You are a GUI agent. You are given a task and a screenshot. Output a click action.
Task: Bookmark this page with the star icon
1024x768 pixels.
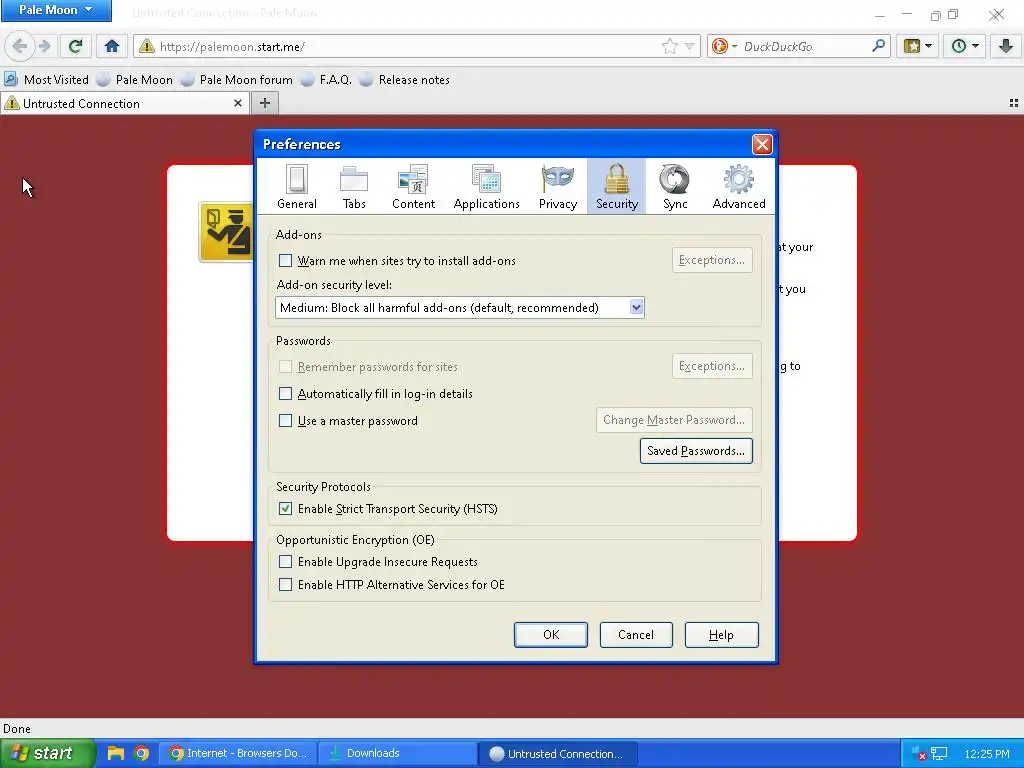pyautogui.click(x=669, y=46)
